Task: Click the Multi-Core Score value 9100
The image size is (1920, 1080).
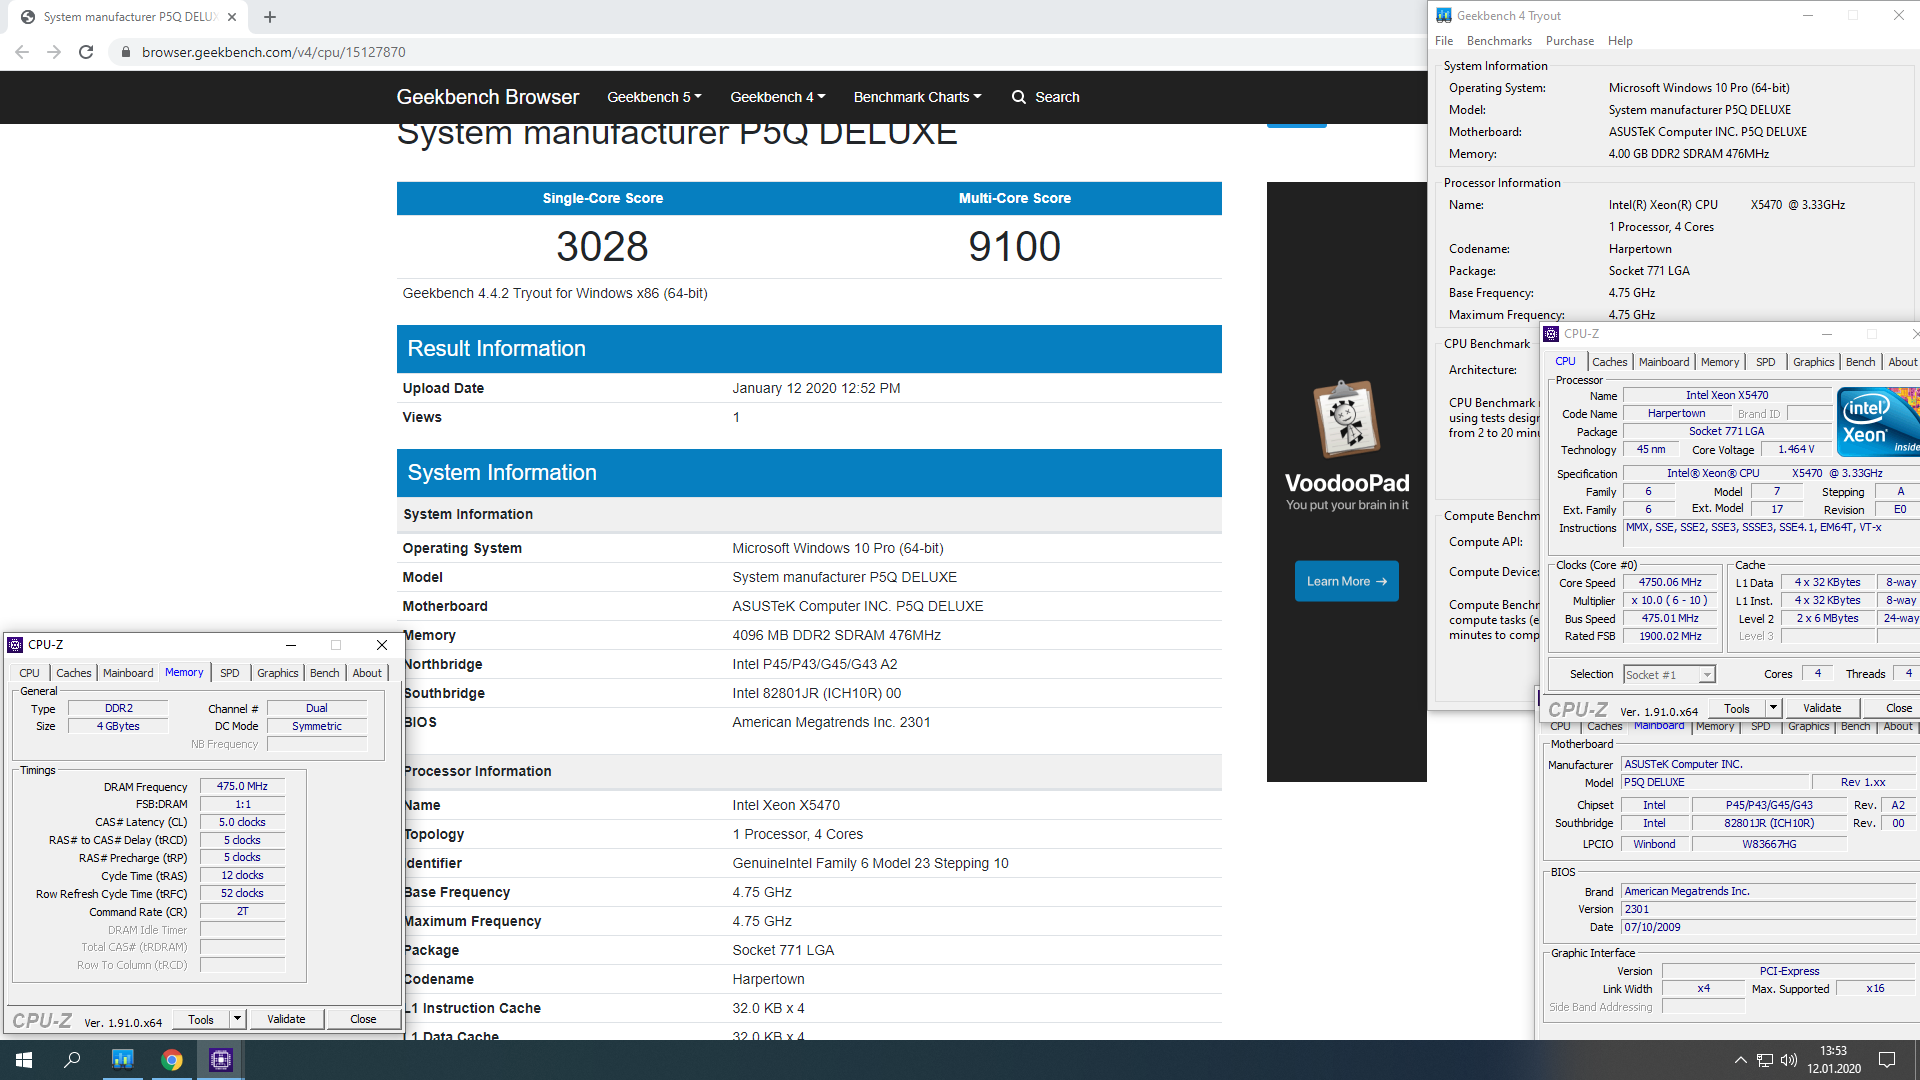Action: point(1014,246)
